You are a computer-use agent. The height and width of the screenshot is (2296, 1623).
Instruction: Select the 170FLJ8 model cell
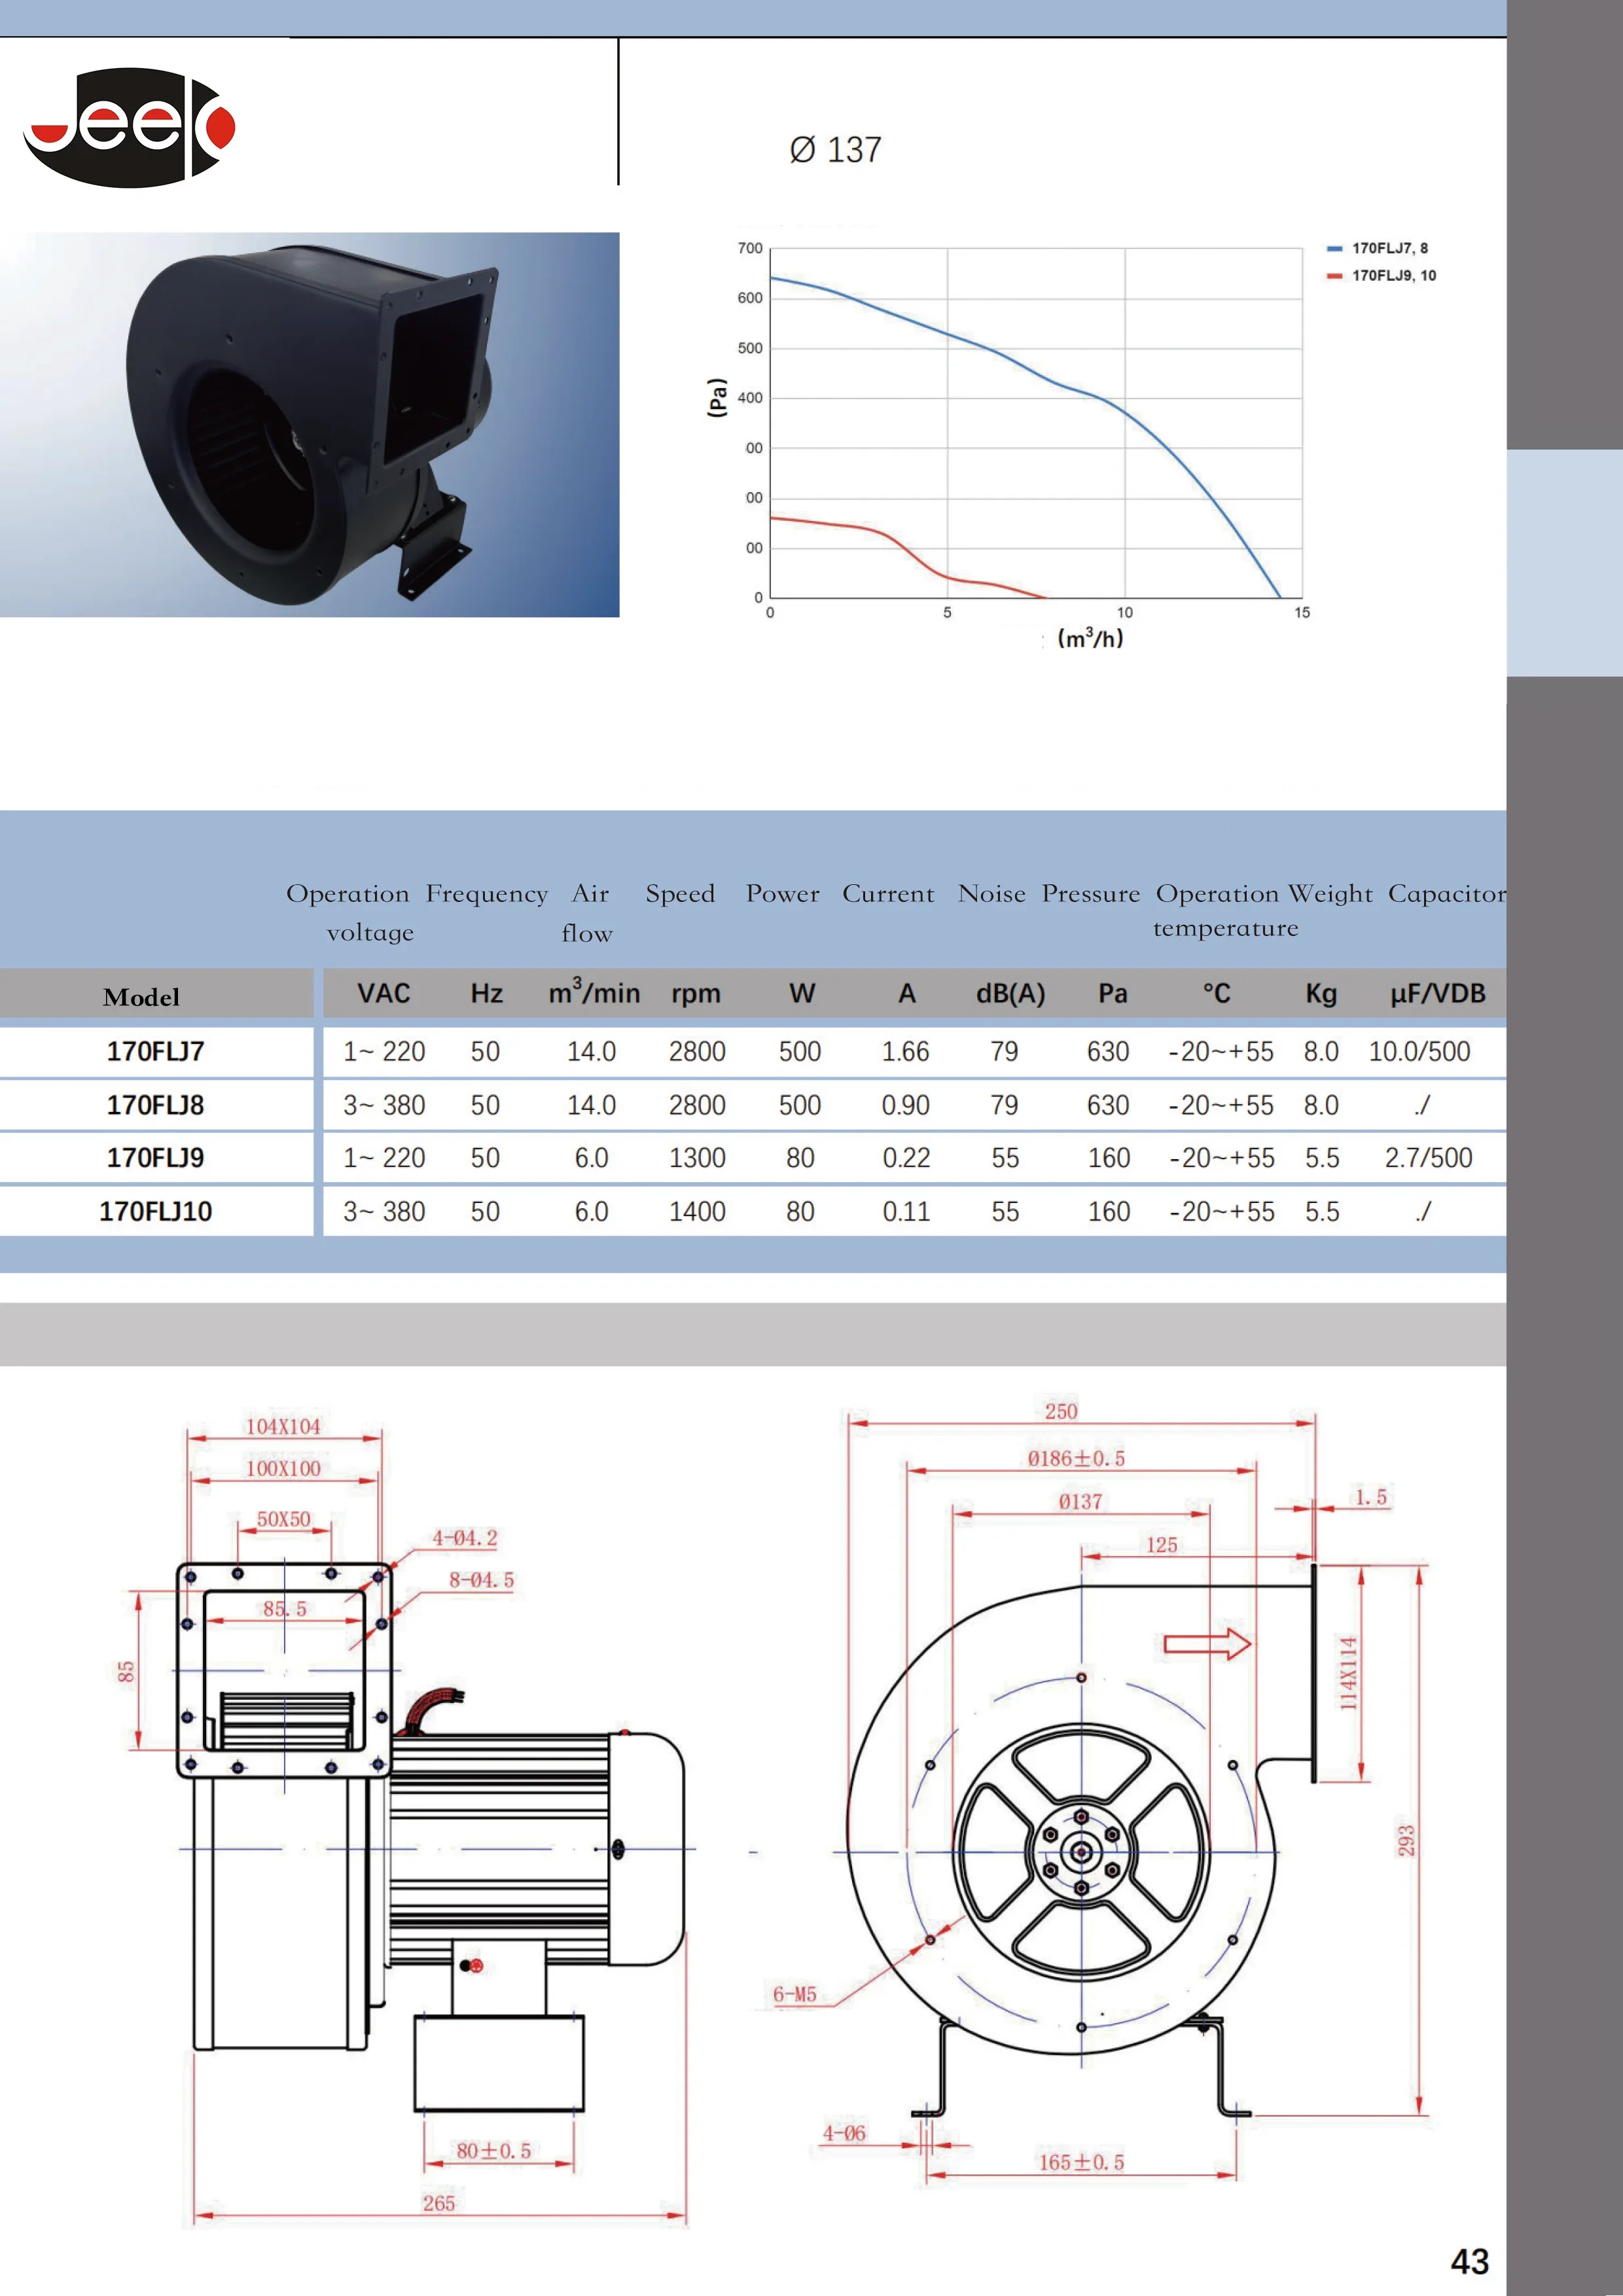[156, 1105]
